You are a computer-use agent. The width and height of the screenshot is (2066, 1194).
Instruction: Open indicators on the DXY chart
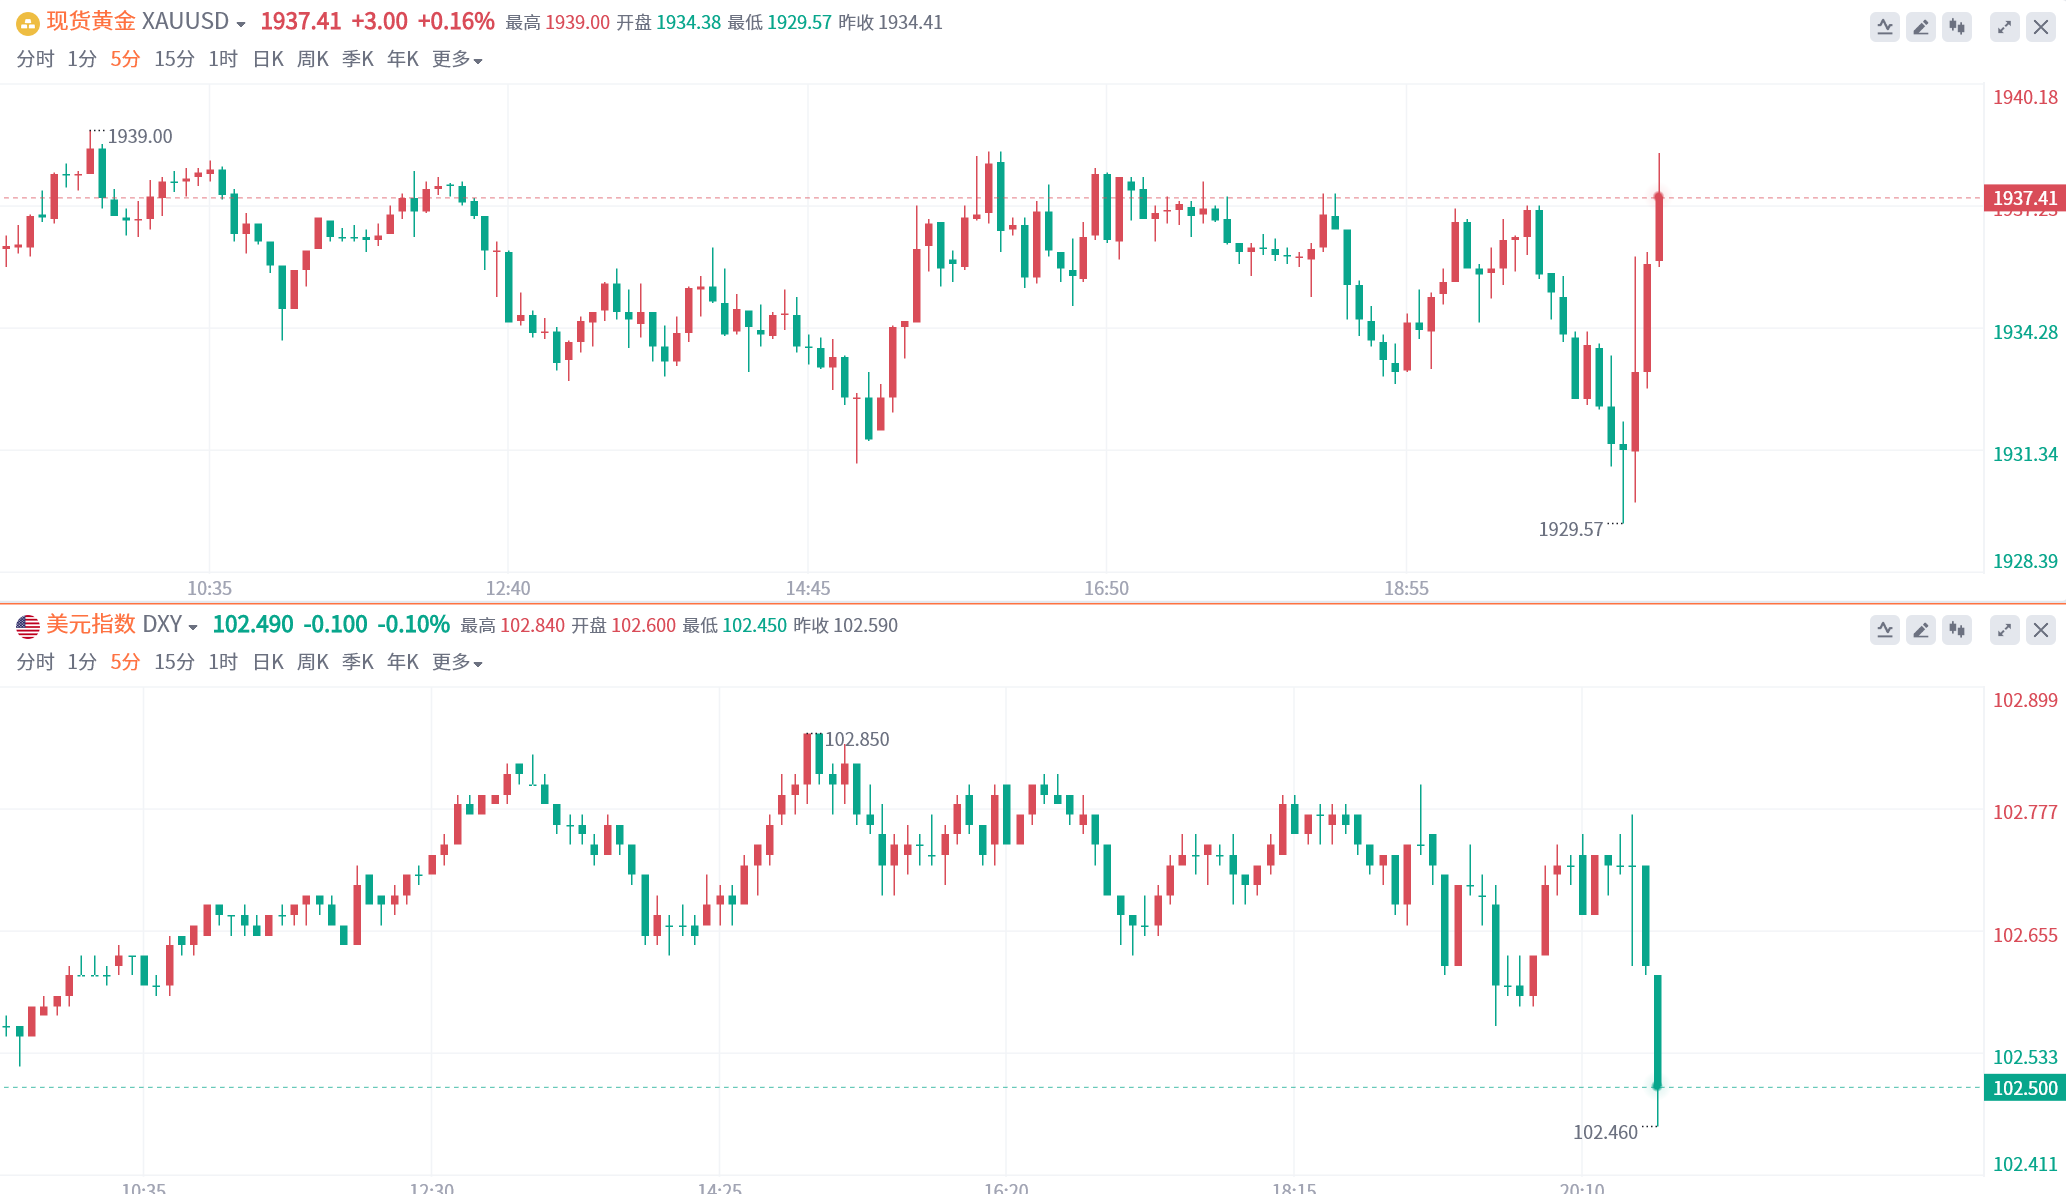1884,630
